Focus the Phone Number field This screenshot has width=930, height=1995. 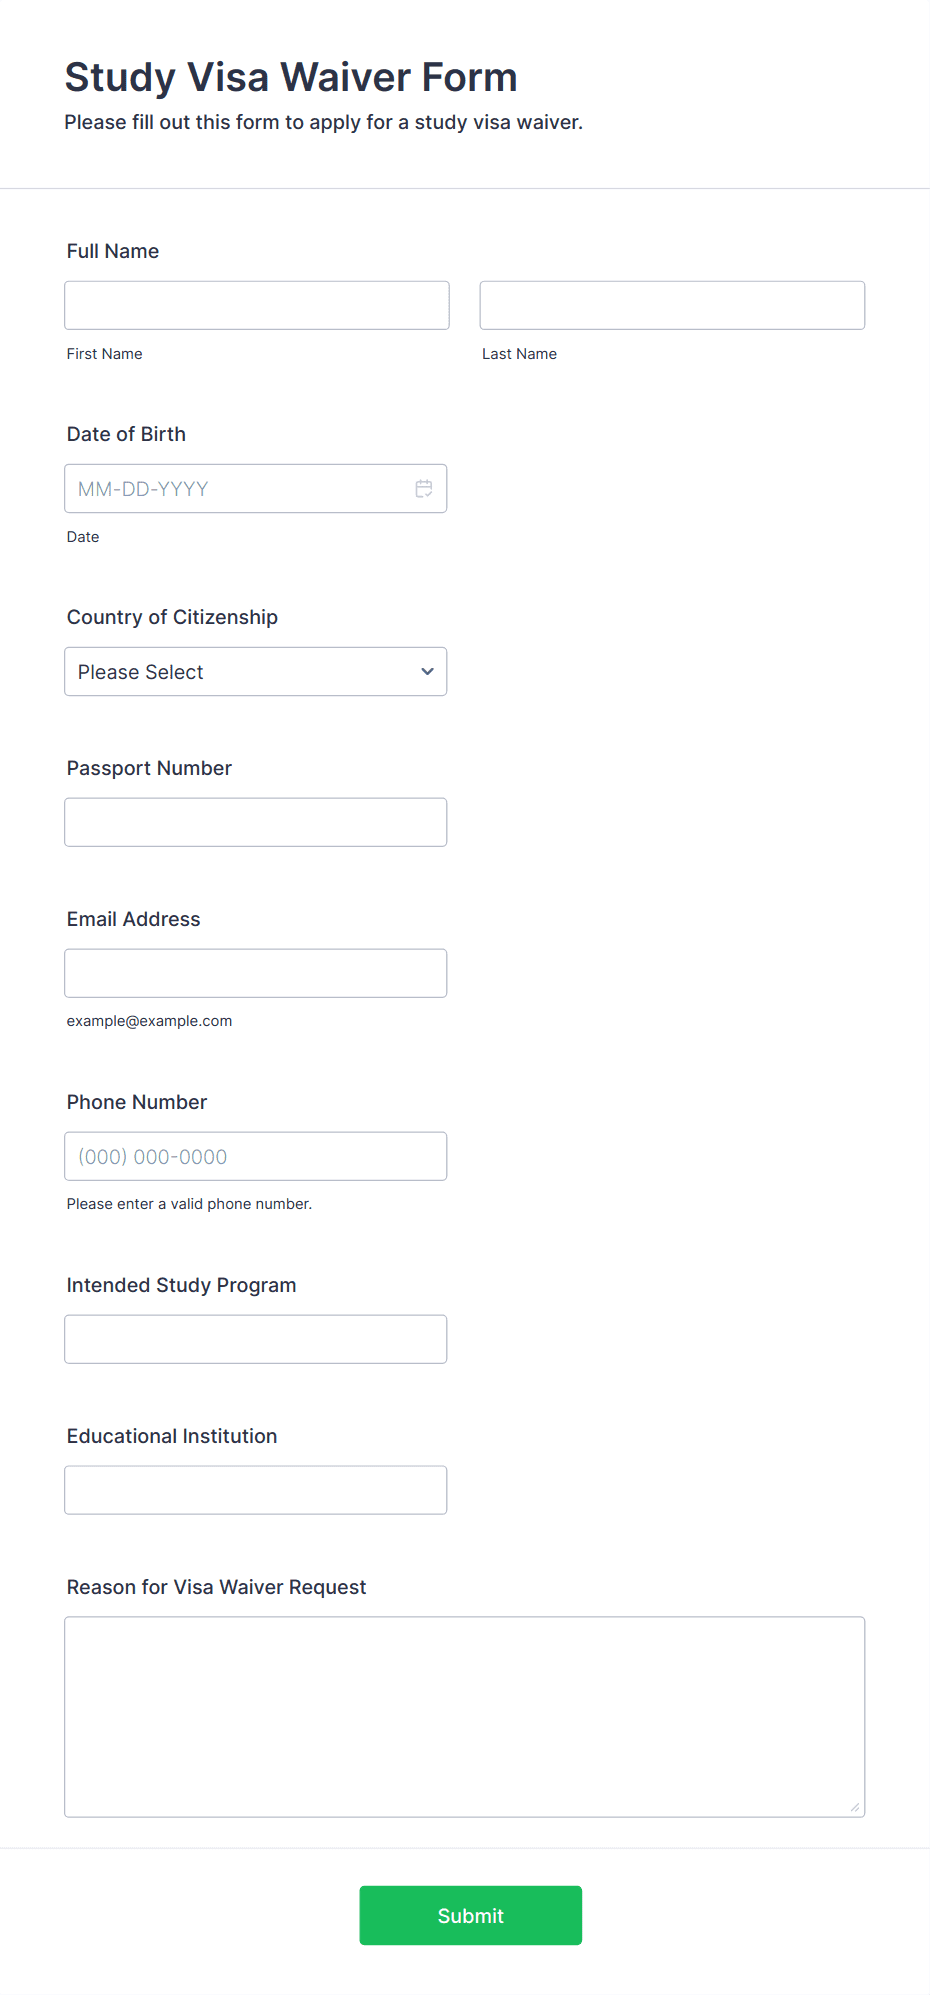[x=255, y=1157]
